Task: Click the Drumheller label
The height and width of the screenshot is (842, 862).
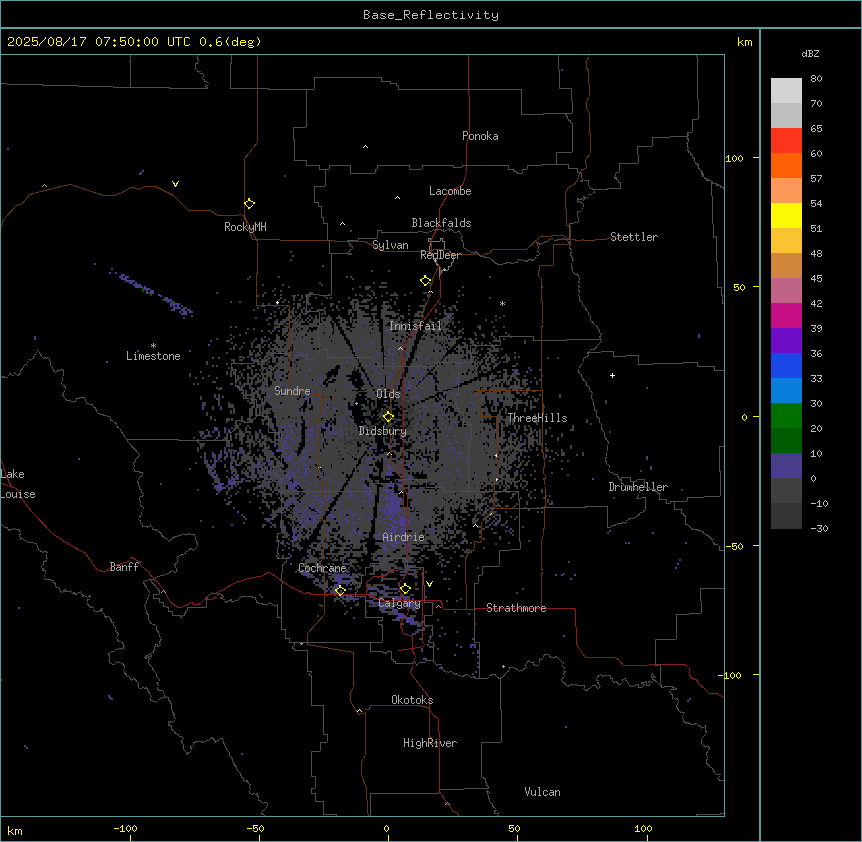Action: [x=638, y=487]
